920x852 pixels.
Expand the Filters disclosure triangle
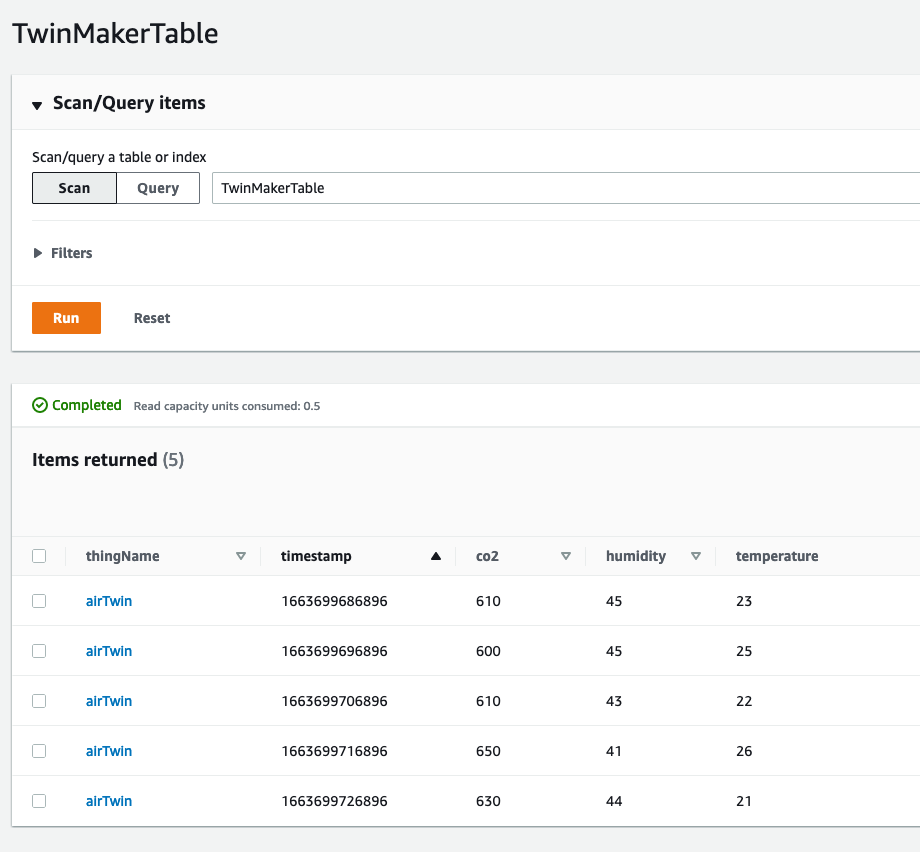[37, 252]
